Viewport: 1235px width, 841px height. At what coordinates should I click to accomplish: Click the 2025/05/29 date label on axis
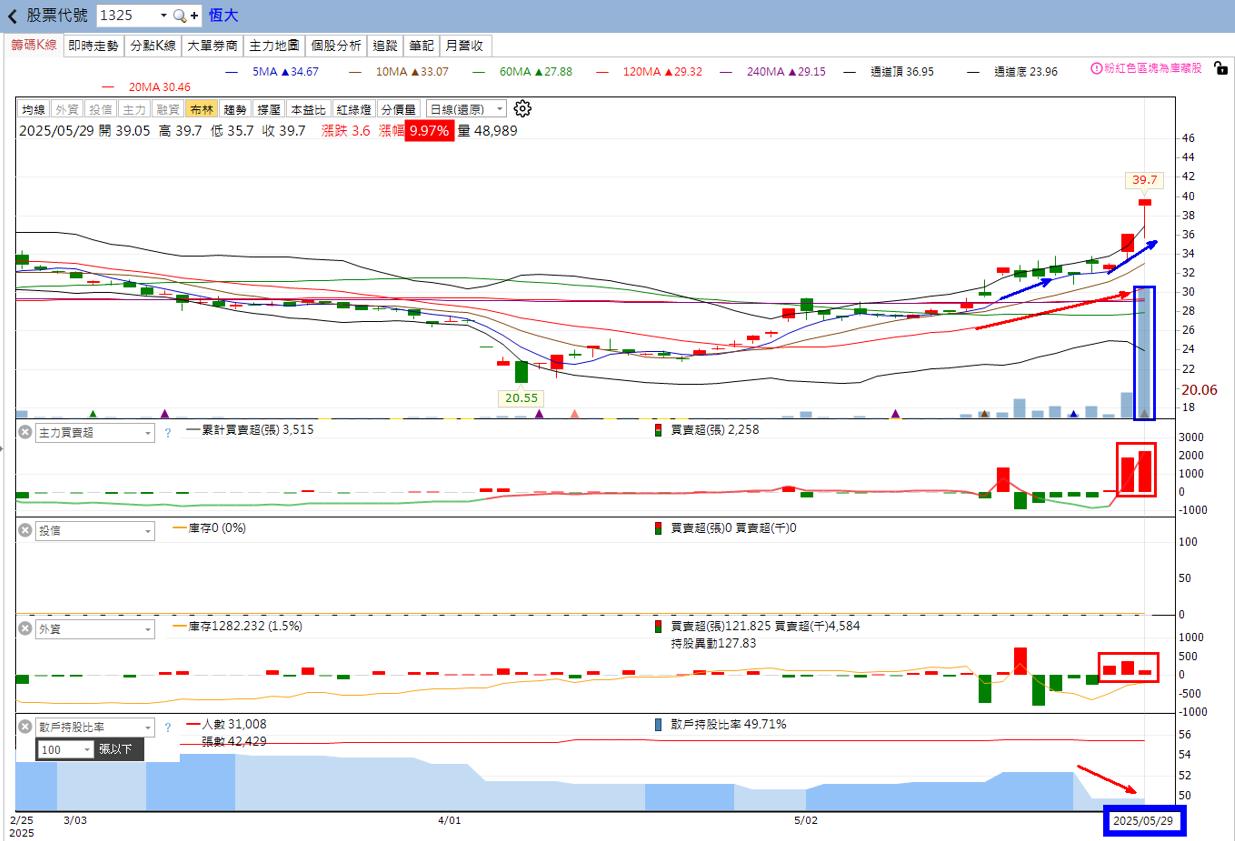pyautogui.click(x=1145, y=820)
